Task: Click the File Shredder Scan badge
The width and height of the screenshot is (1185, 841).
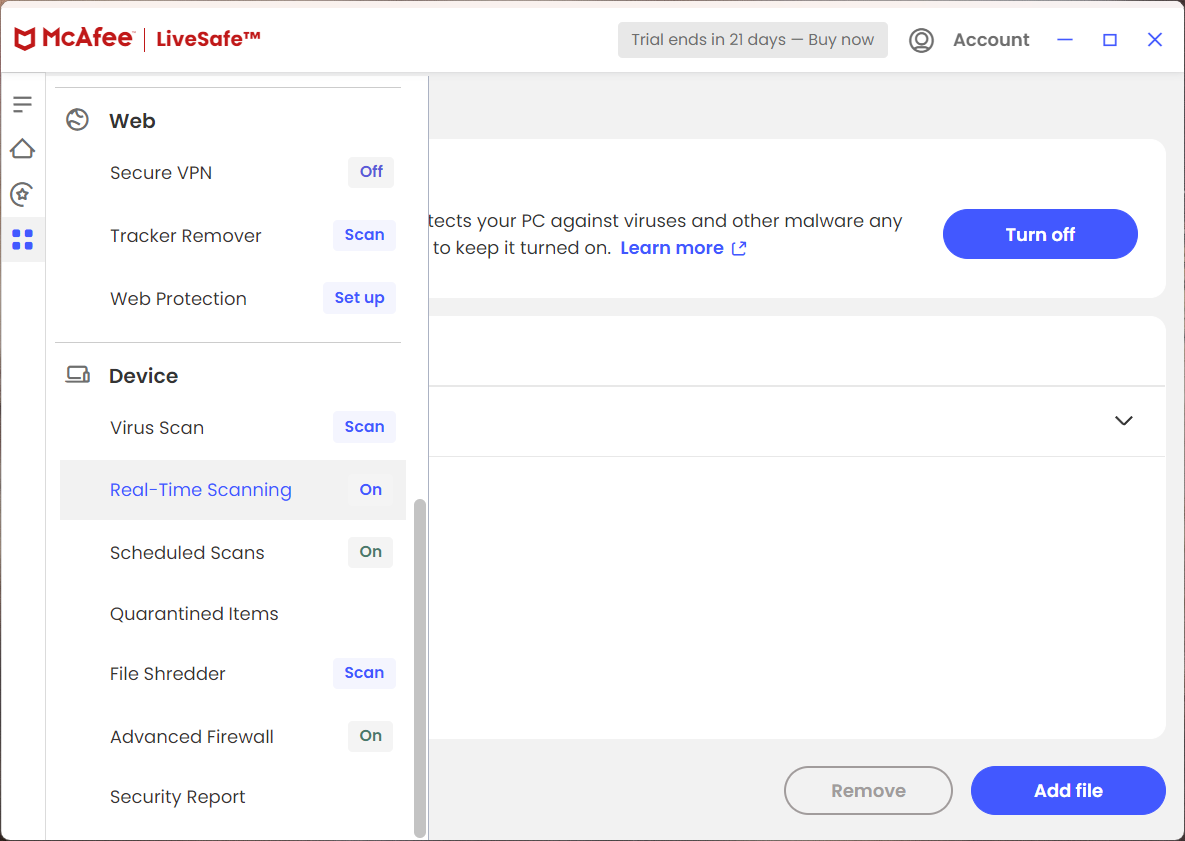Action: (x=364, y=672)
